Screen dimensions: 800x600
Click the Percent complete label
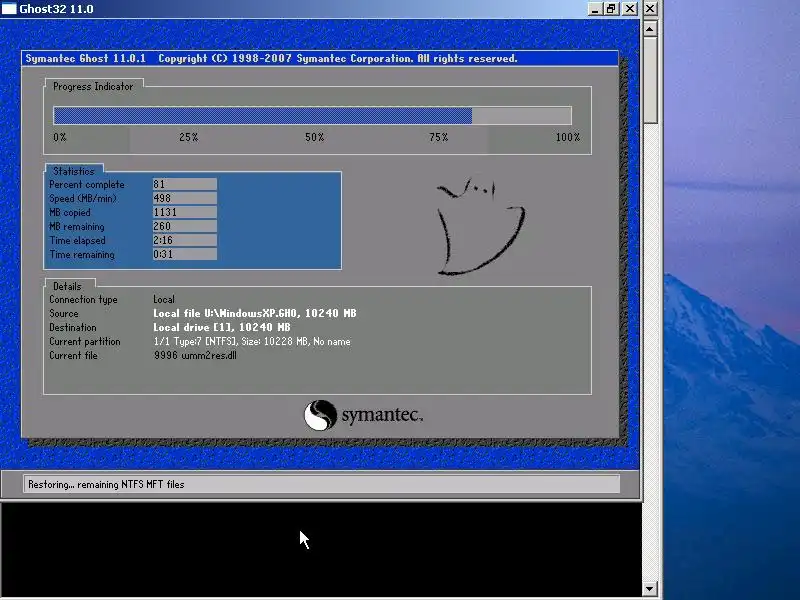click(87, 184)
